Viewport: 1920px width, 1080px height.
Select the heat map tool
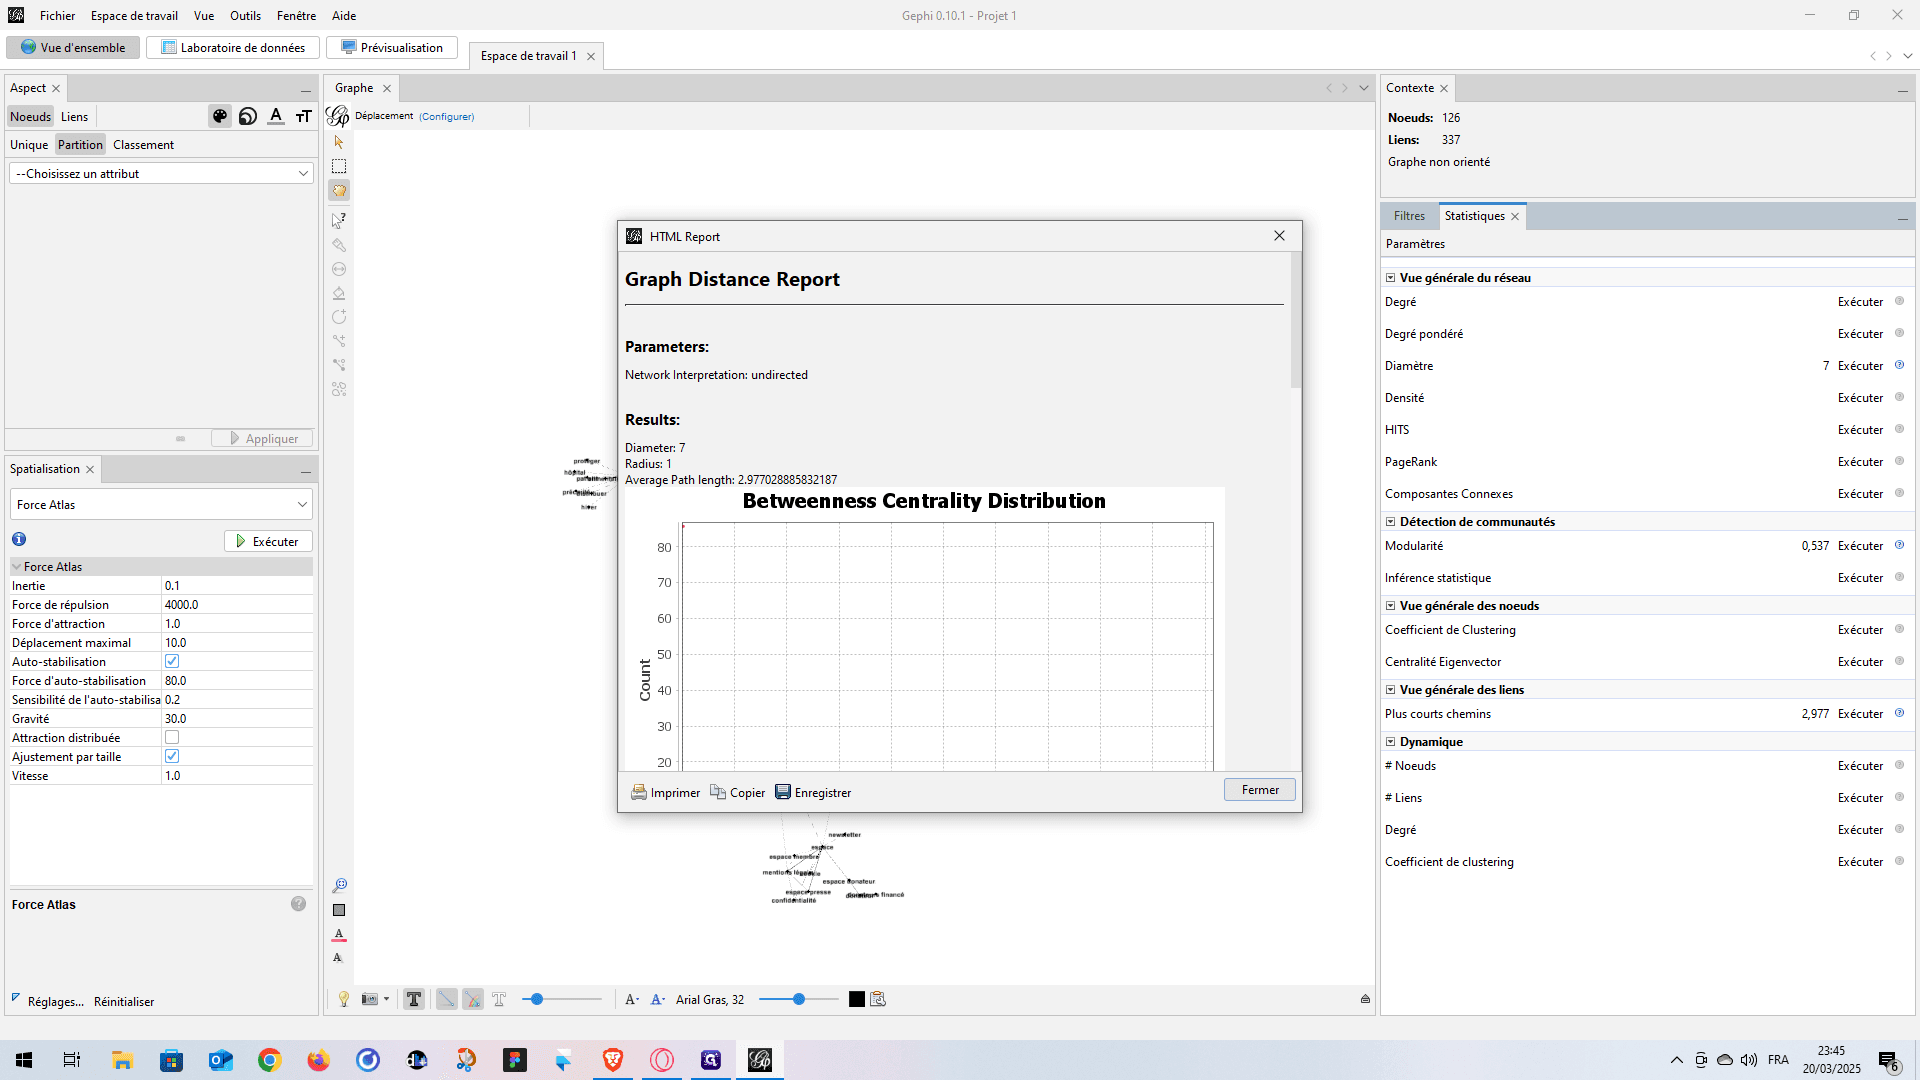339,389
